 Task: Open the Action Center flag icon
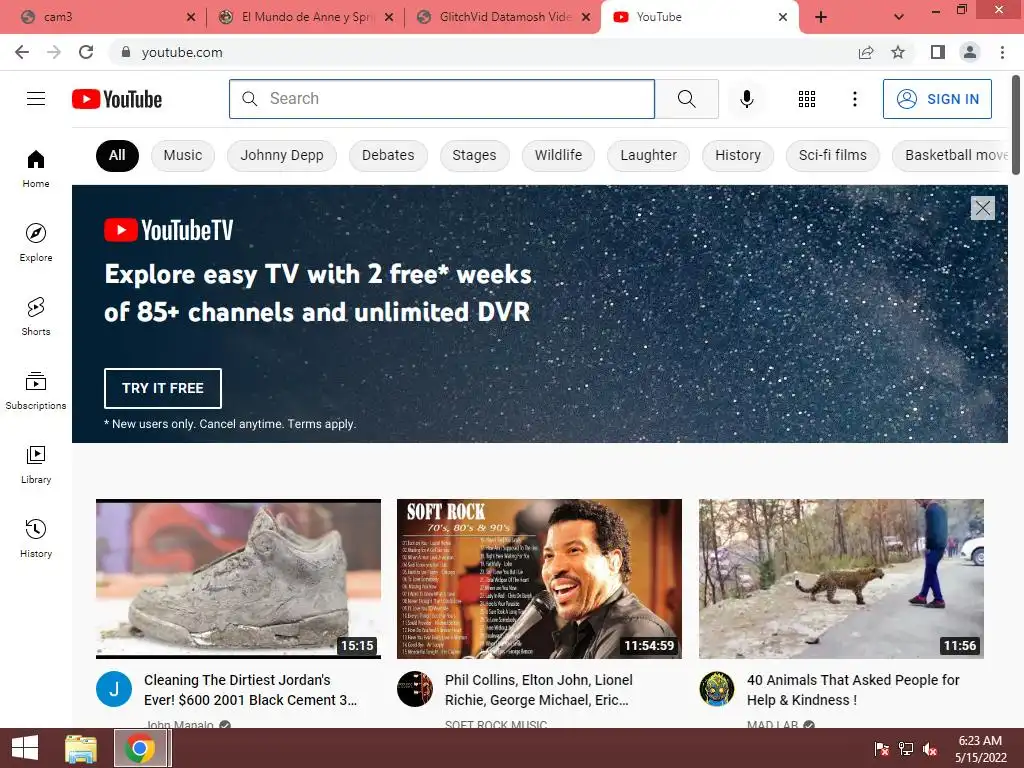[x=882, y=749]
